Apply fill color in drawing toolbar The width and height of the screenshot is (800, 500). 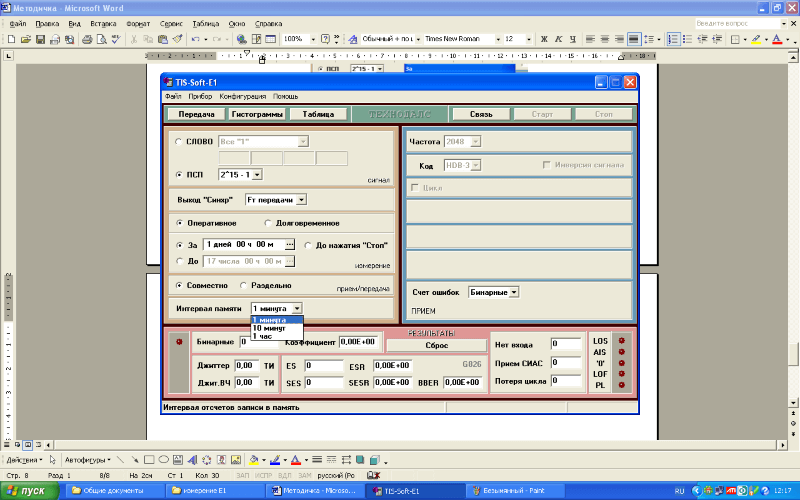[254, 460]
